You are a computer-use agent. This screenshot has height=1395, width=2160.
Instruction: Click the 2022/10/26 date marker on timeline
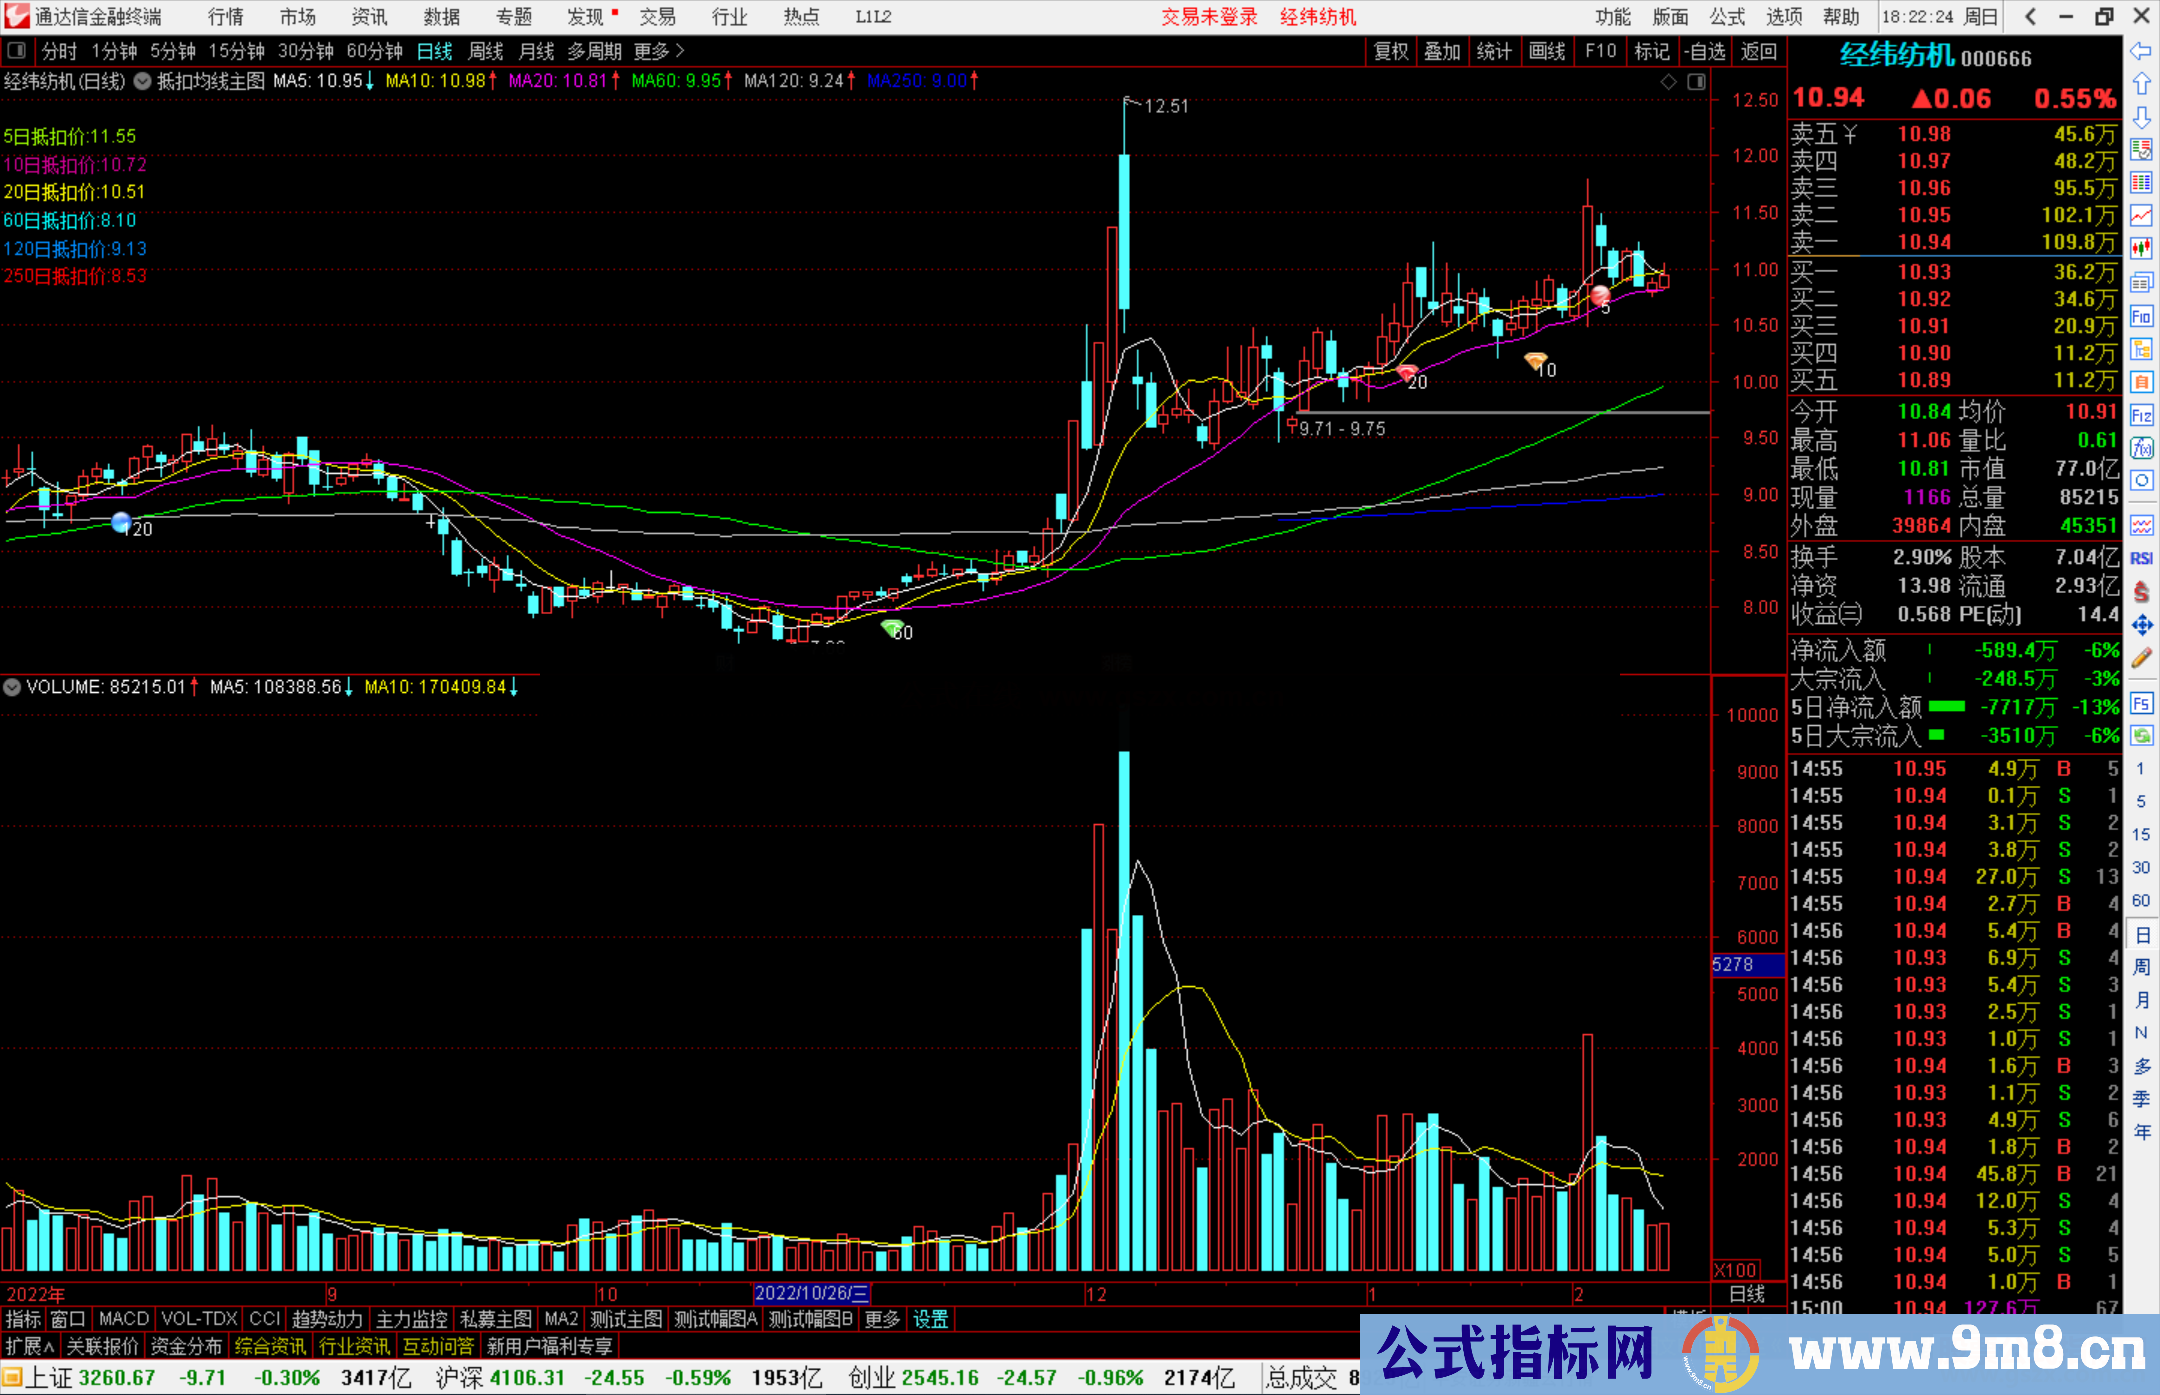pos(811,1294)
